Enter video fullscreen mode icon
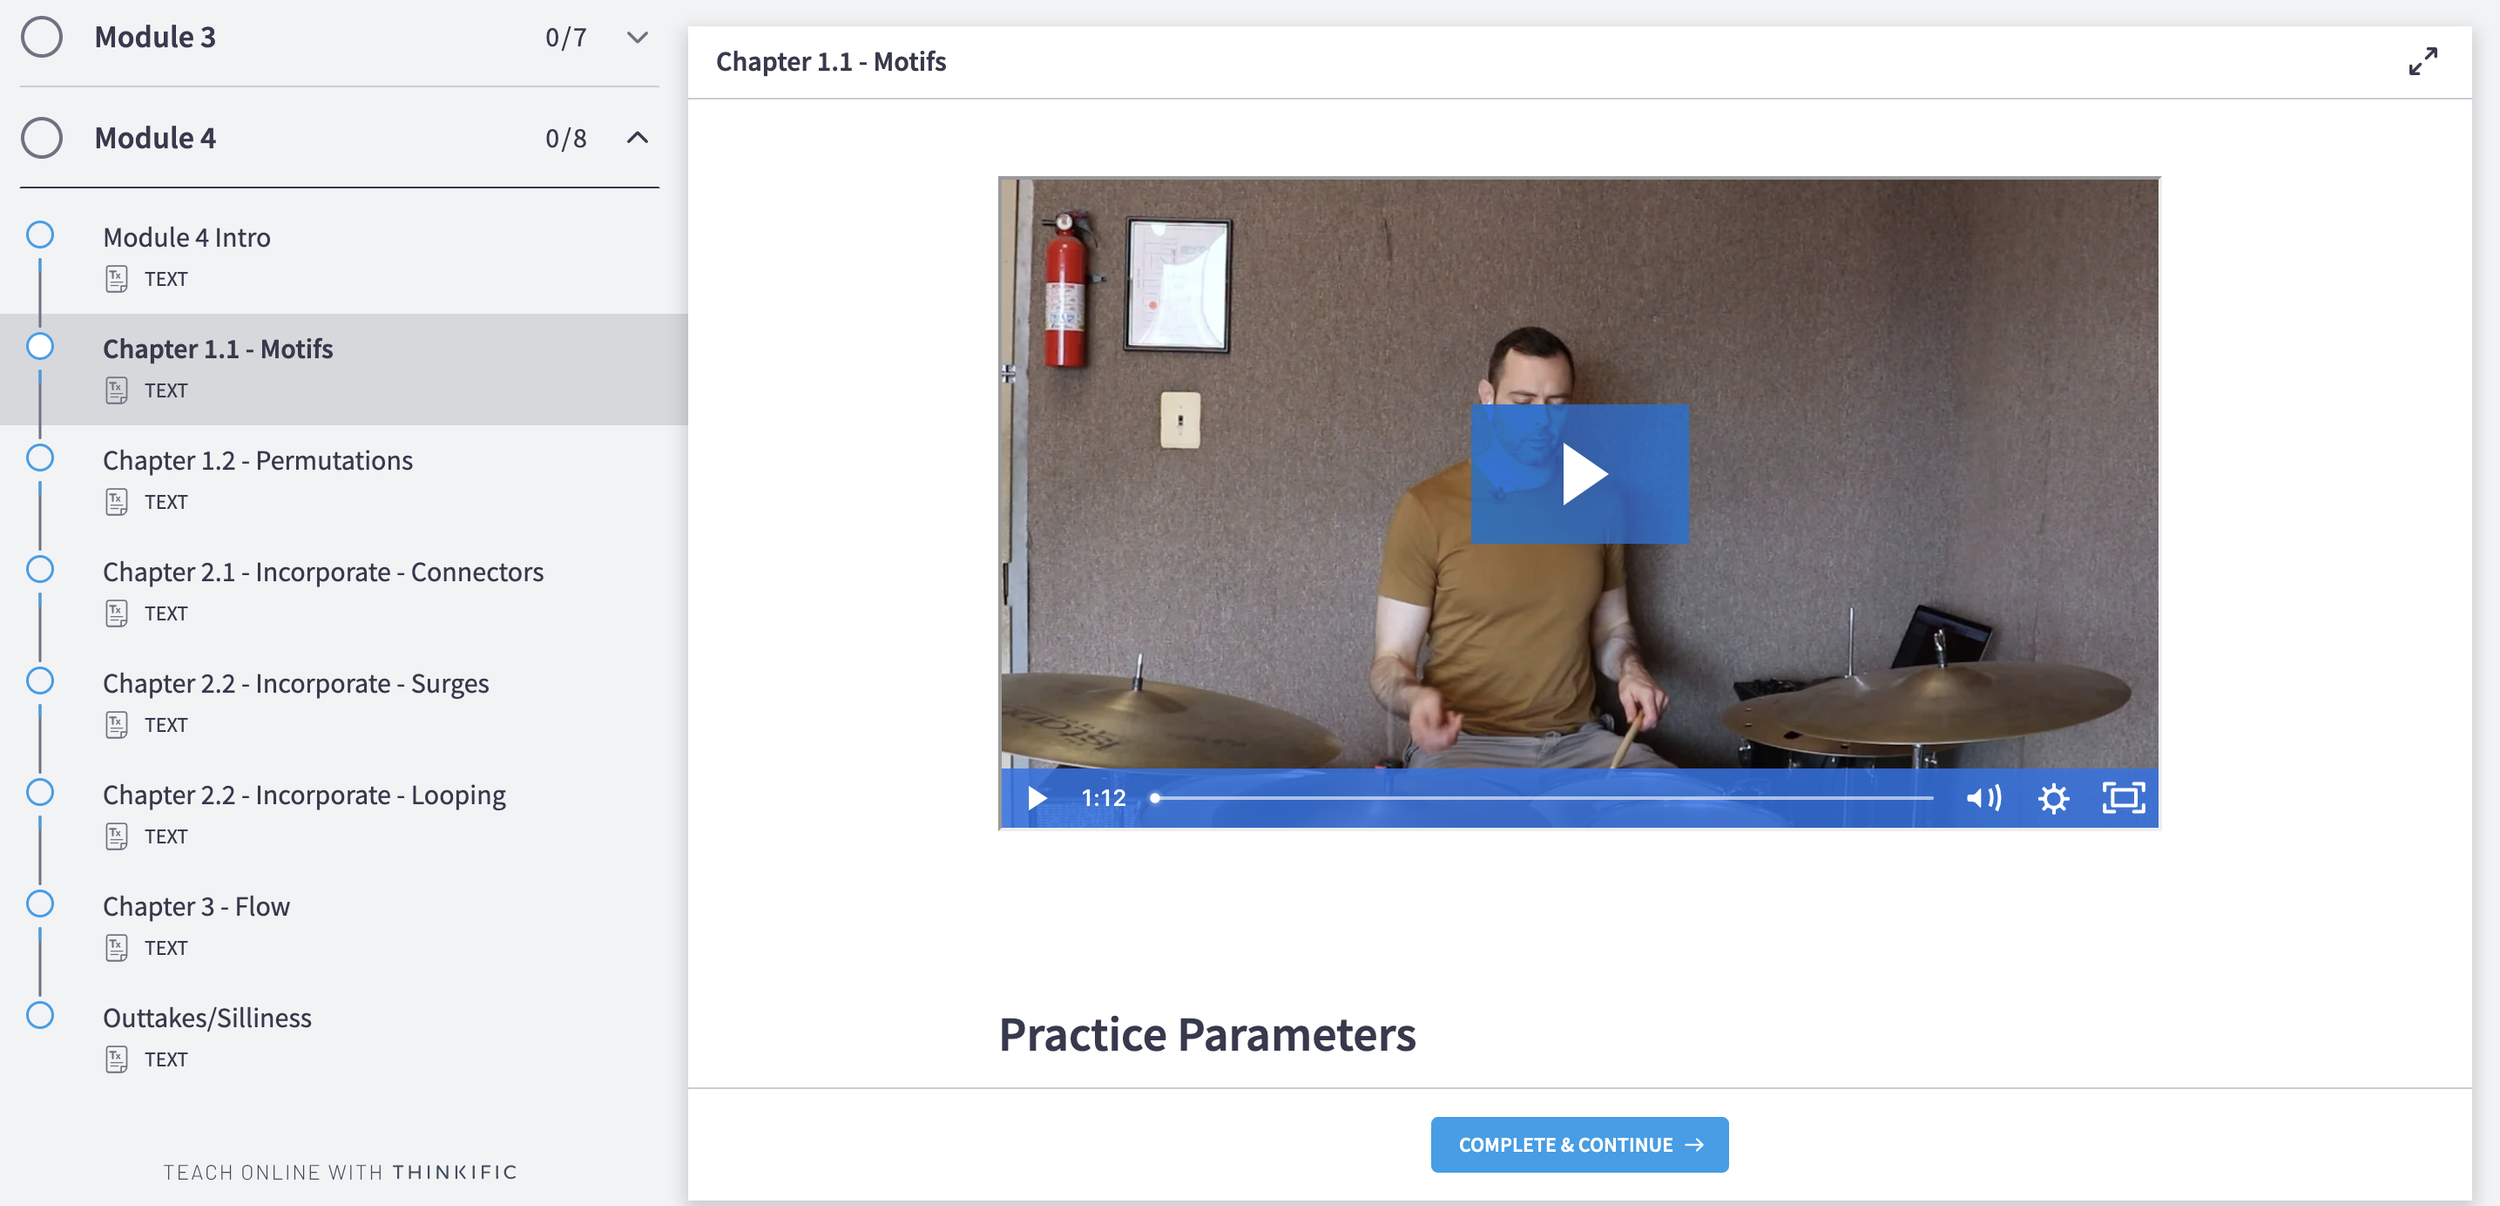The width and height of the screenshot is (2500, 1206). pyautogui.click(x=2123, y=798)
